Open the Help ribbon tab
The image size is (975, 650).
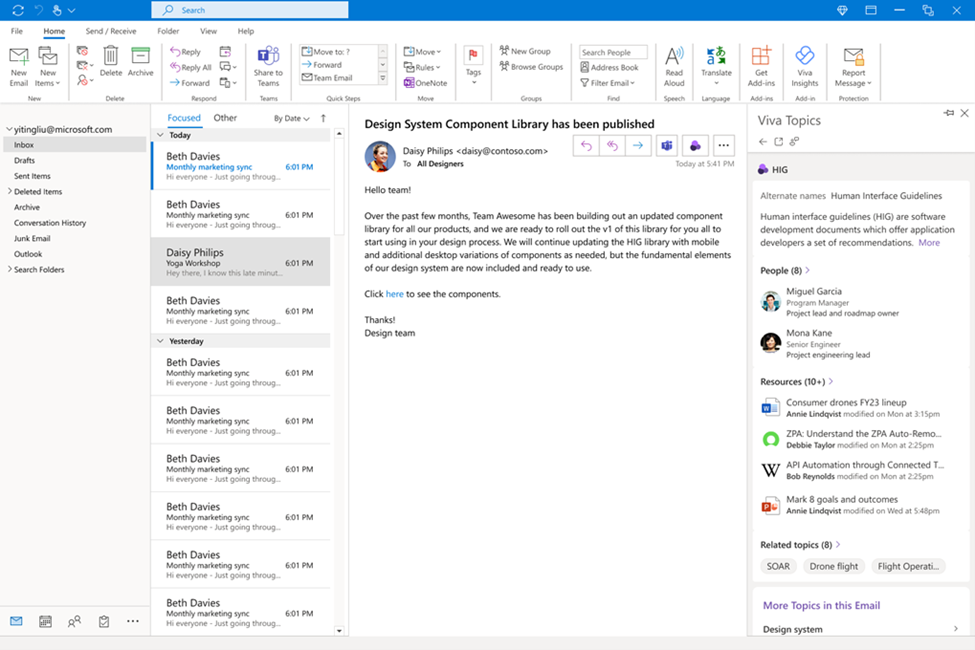pos(246,31)
